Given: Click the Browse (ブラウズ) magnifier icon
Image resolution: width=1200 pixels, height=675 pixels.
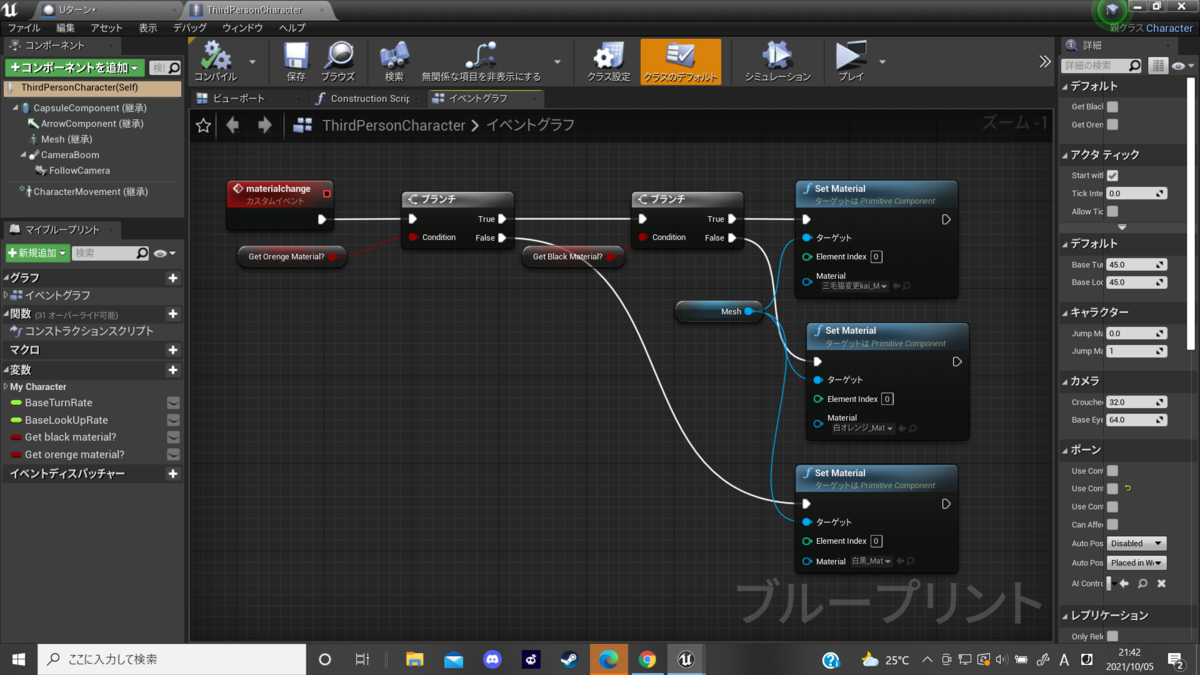Looking at the screenshot, I should pyautogui.click(x=338, y=56).
